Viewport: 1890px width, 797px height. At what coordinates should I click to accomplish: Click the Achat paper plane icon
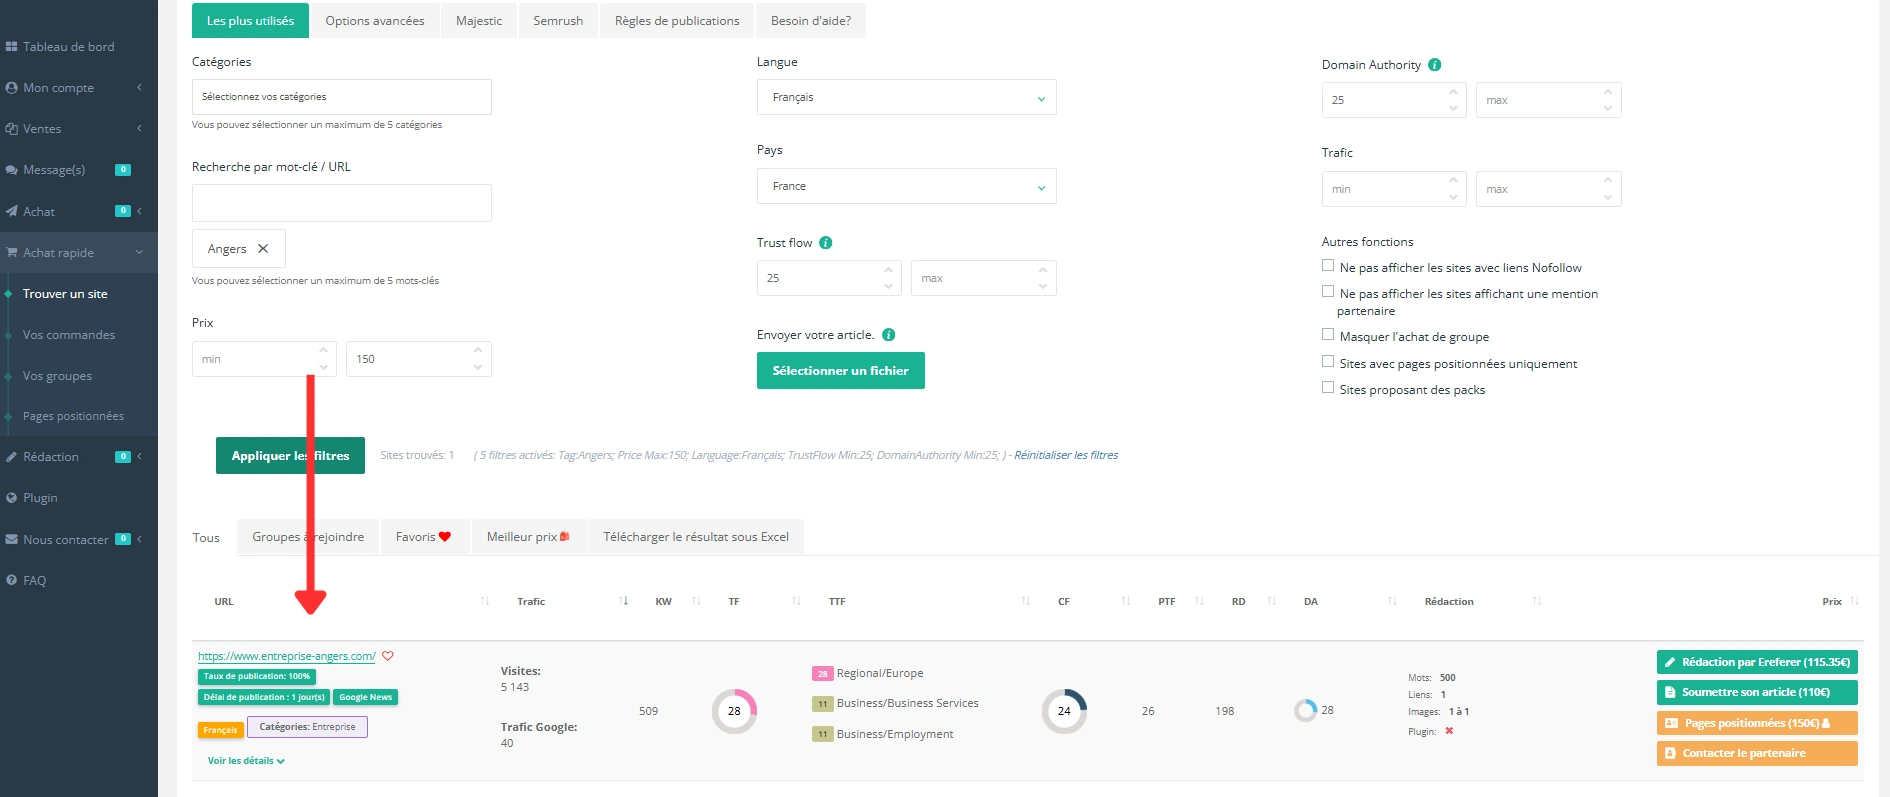click(12, 211)
